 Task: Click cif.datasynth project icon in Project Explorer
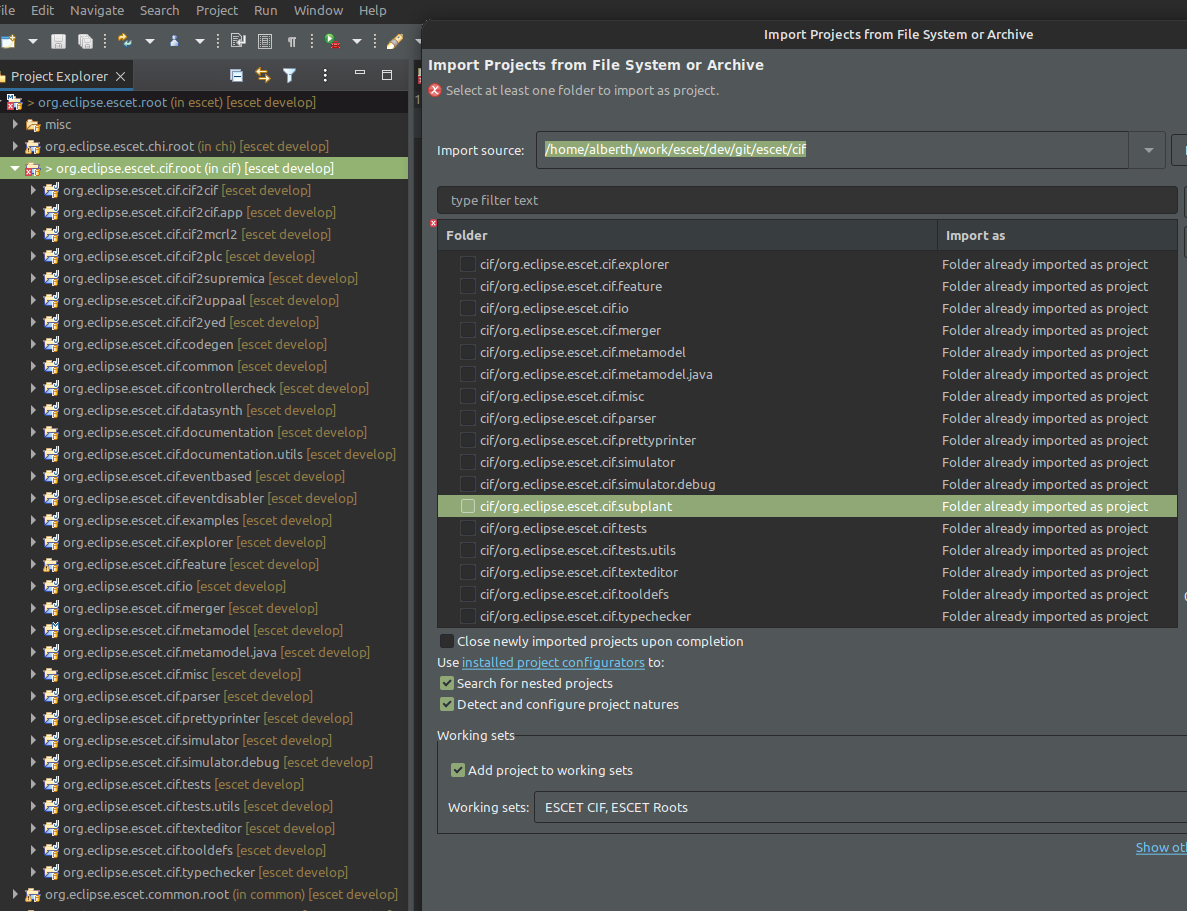51,410
